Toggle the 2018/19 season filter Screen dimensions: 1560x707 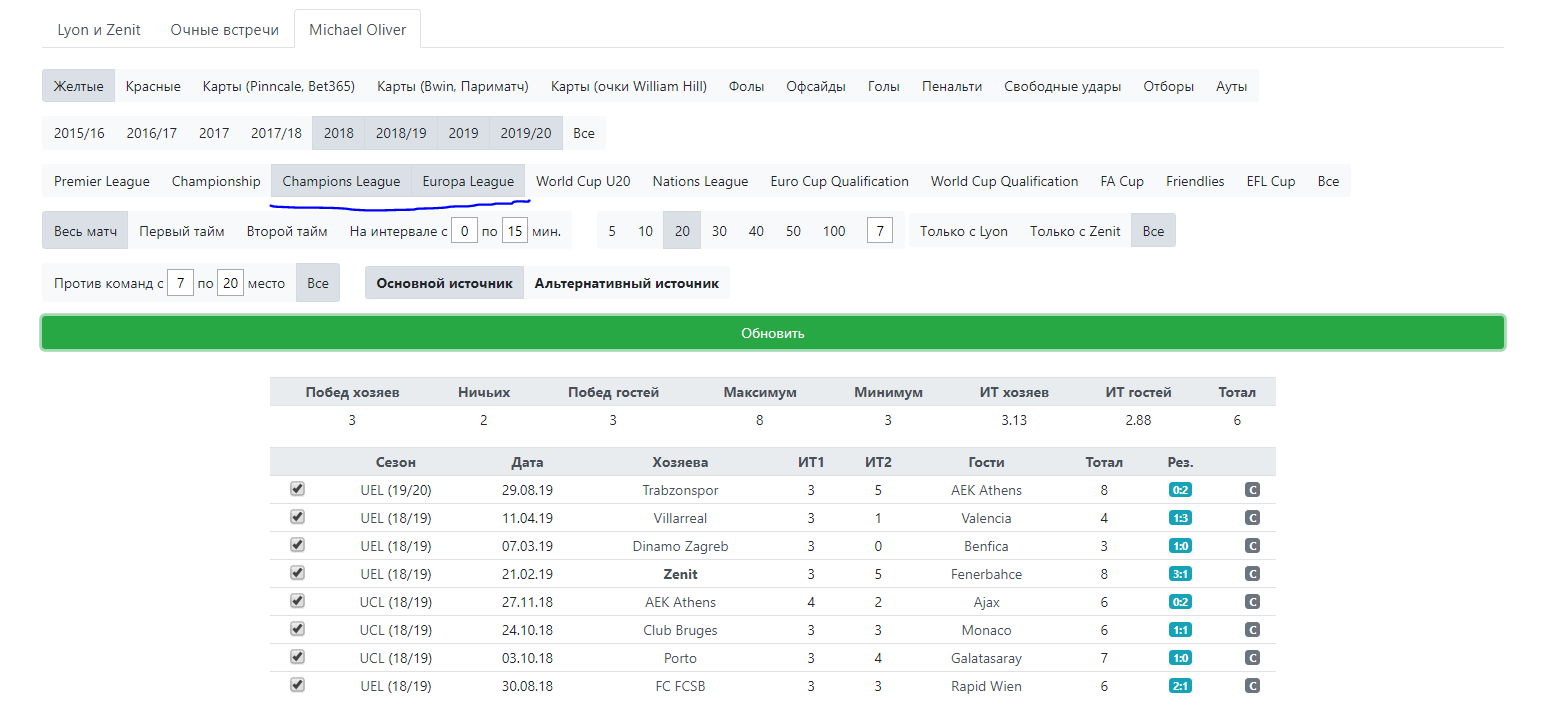click(401, 133)
